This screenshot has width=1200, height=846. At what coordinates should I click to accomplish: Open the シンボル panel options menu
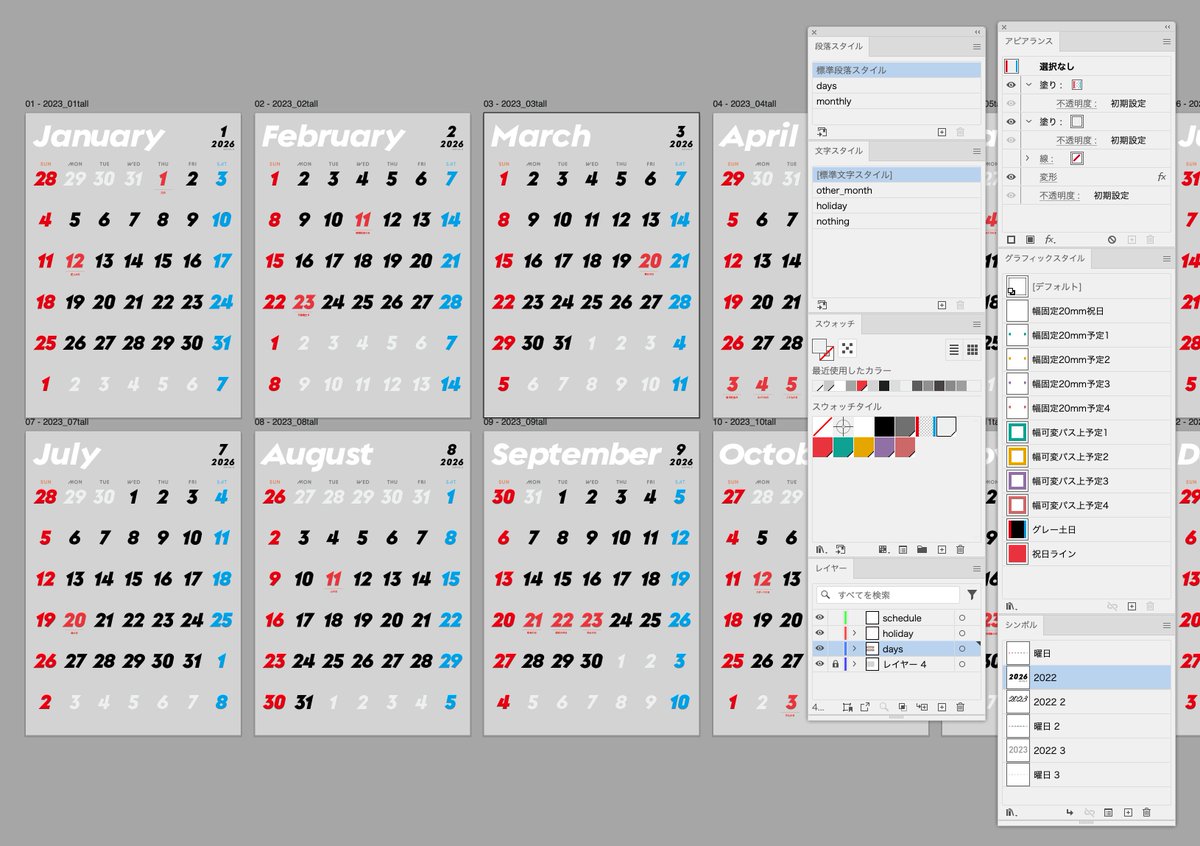1167,625
